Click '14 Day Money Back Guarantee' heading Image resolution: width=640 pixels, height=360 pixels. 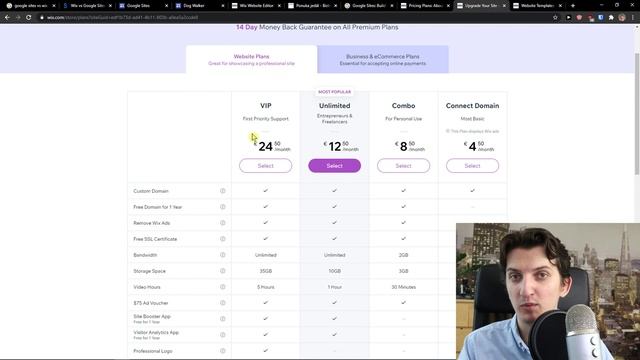pyautogui.click(x=317, y=27)
